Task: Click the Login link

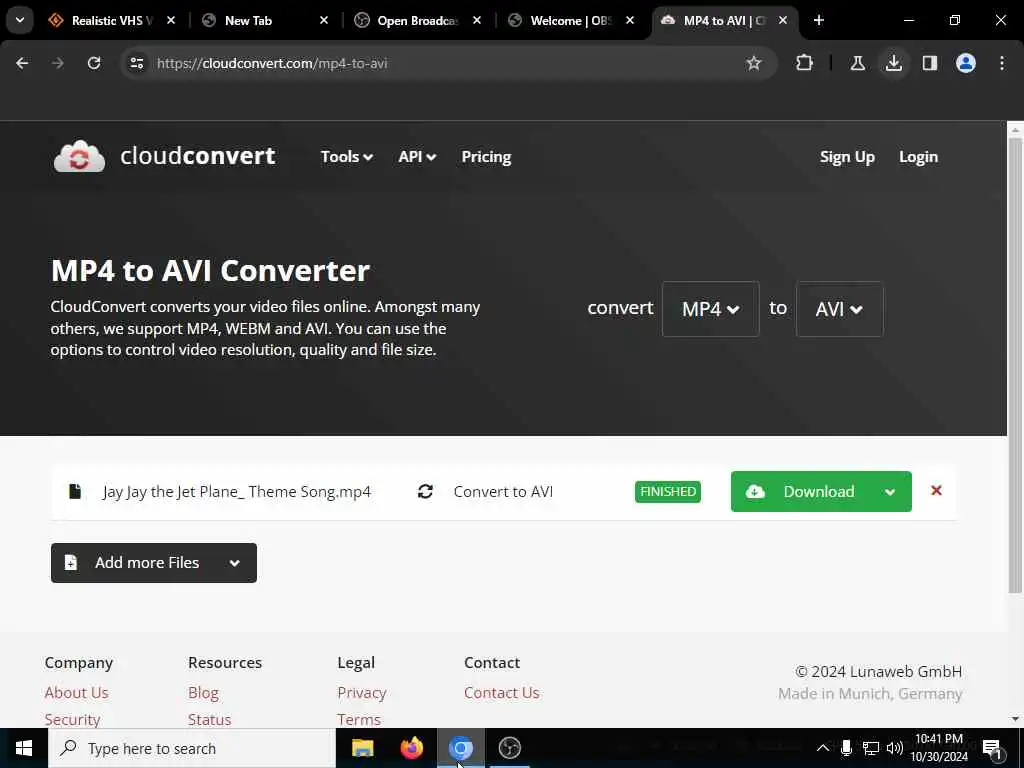Action: point(918,157)
